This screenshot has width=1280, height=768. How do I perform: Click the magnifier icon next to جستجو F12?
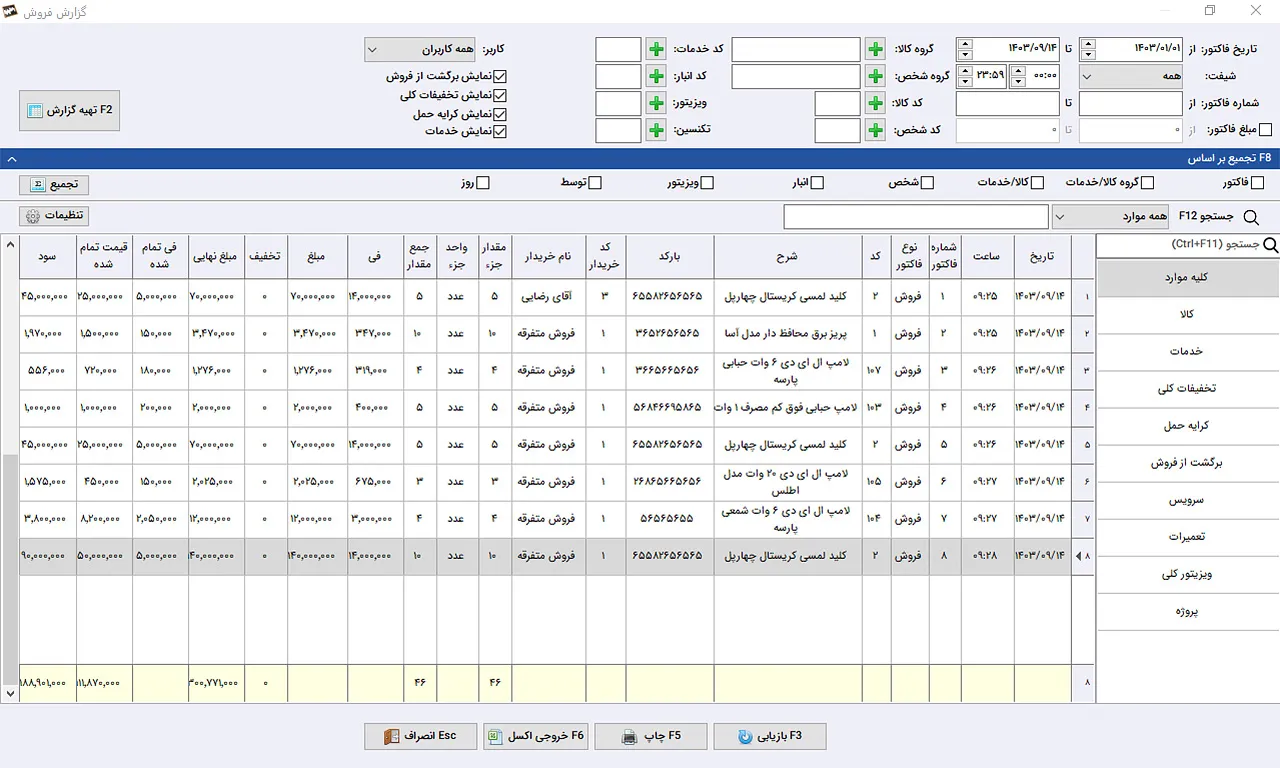click(1250, 217)
